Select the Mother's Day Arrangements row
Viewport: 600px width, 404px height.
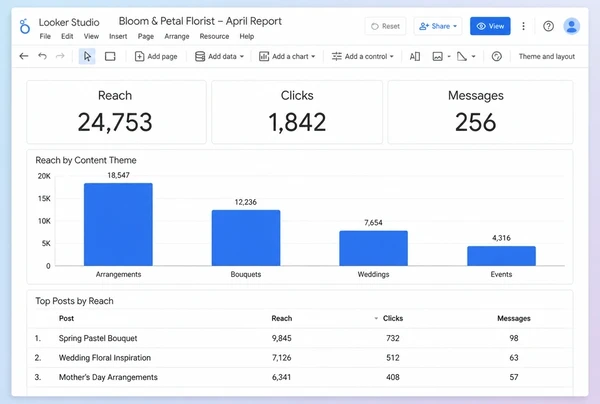[300, 377]
